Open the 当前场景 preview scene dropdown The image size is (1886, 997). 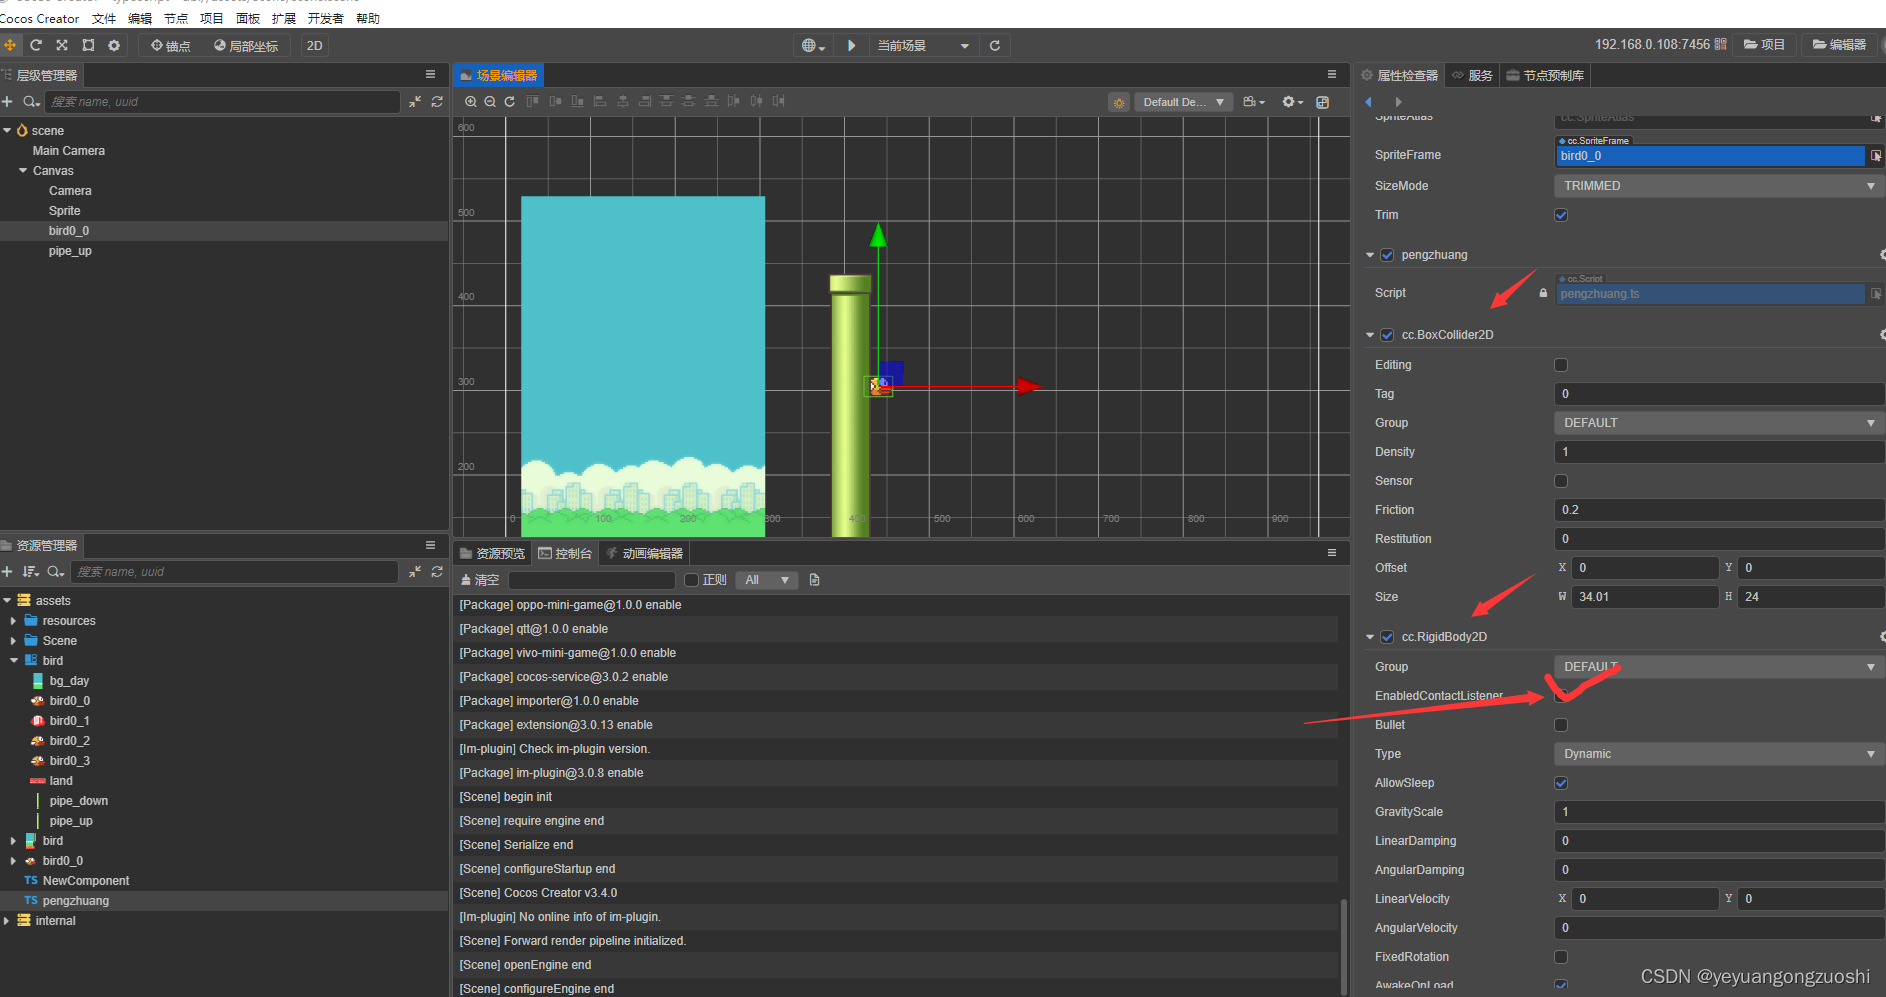(x=922, y=45)
